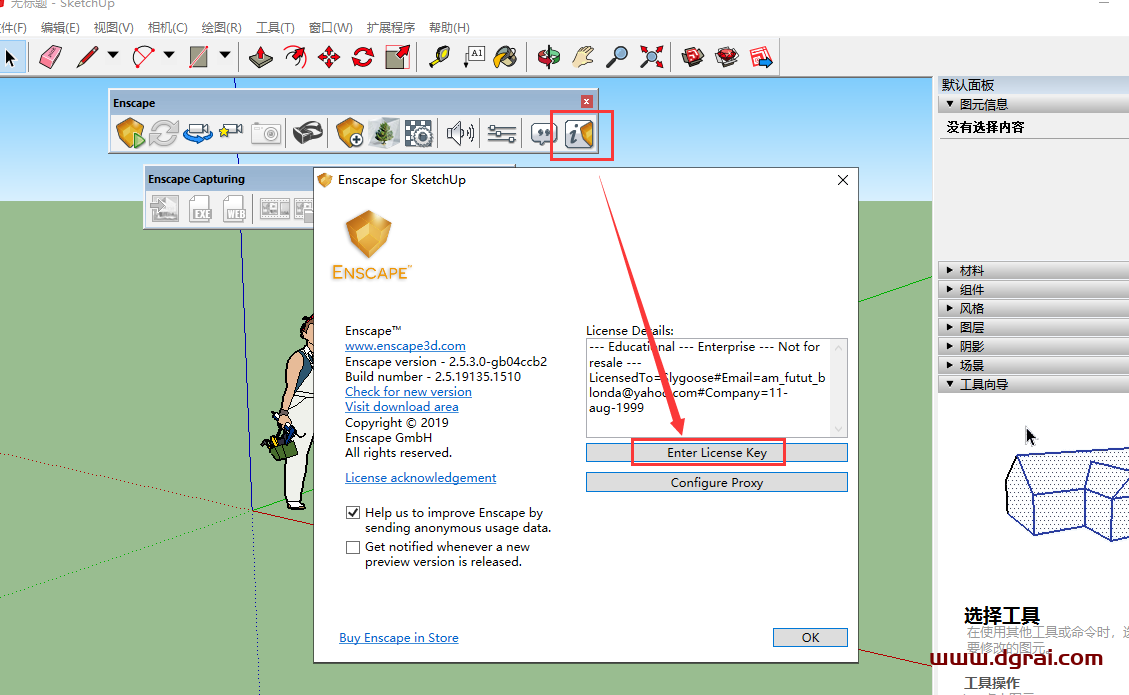
Task: Open the www.enscape3d.com link
Action: [405, 346]
